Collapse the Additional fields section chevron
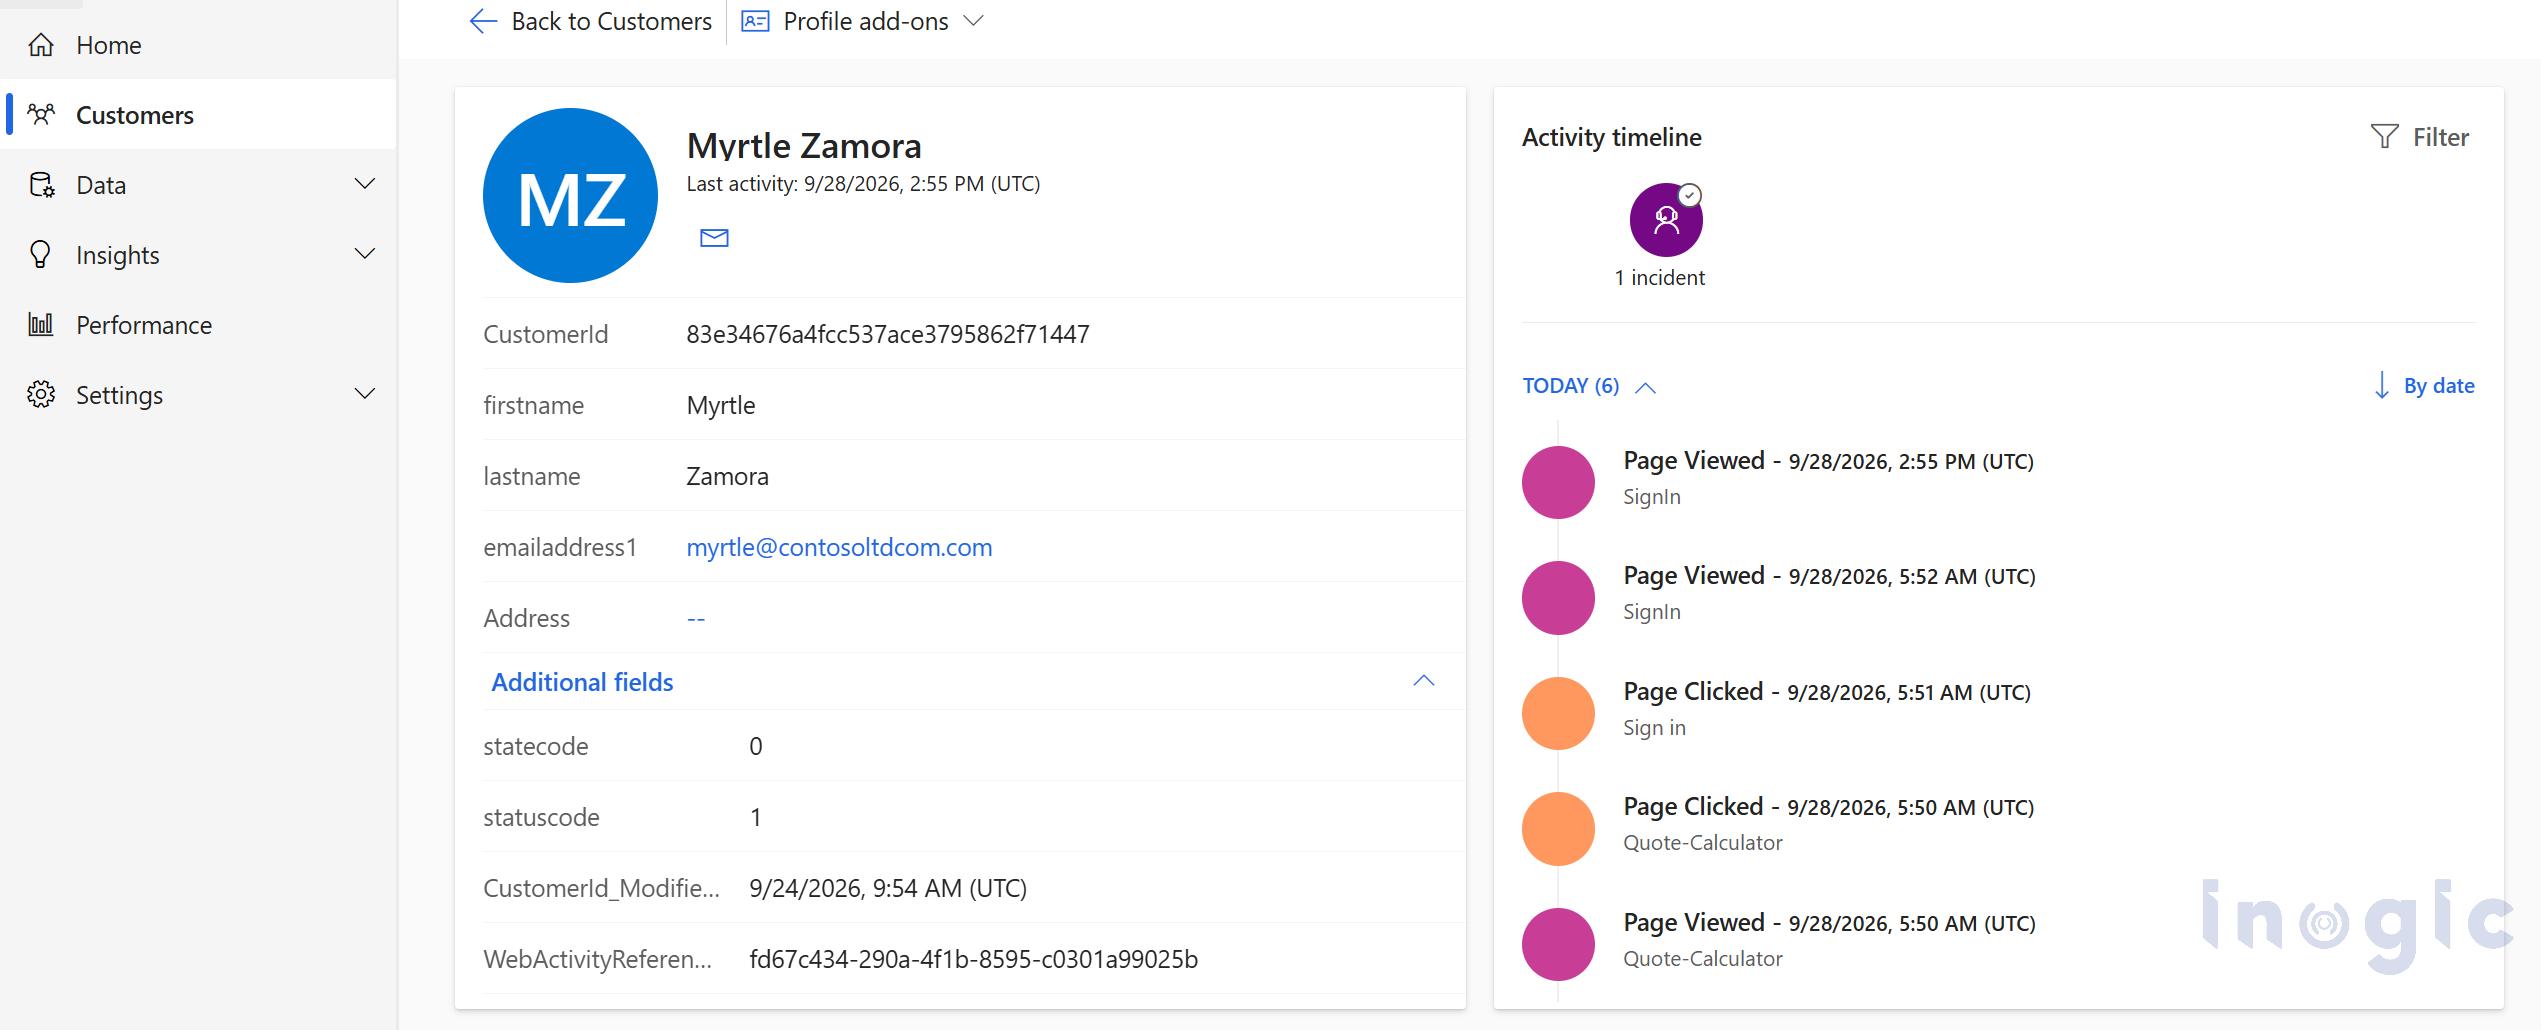The image size is (2541, 1030). click(1424, 681)
